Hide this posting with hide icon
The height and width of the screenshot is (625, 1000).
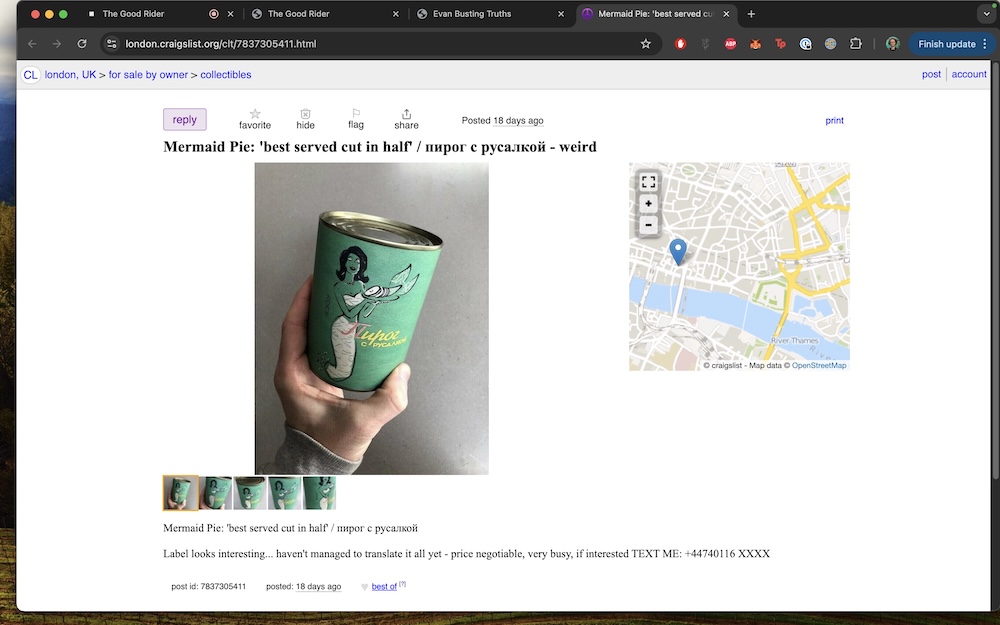click(306, 114)
